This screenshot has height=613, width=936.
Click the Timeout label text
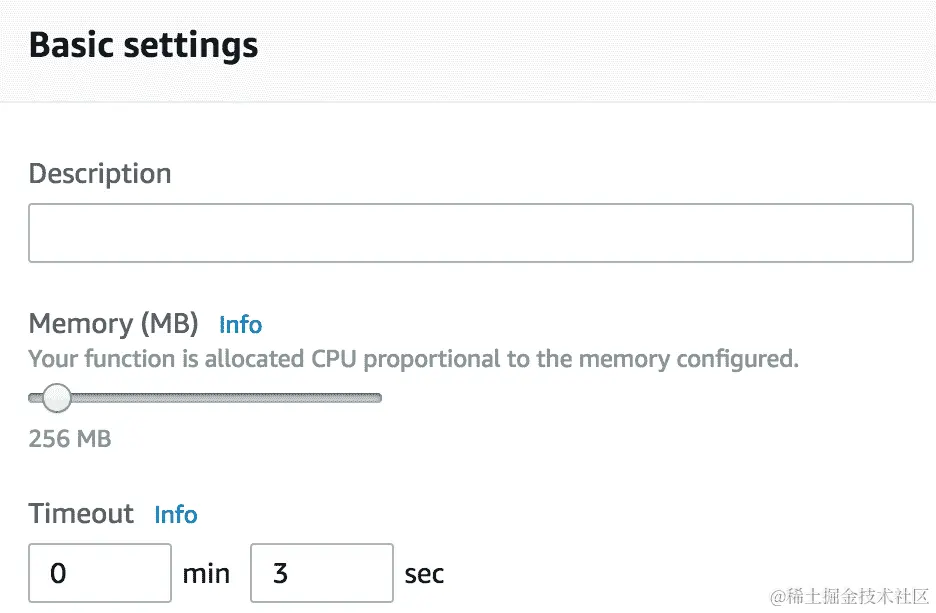[81, 514]
